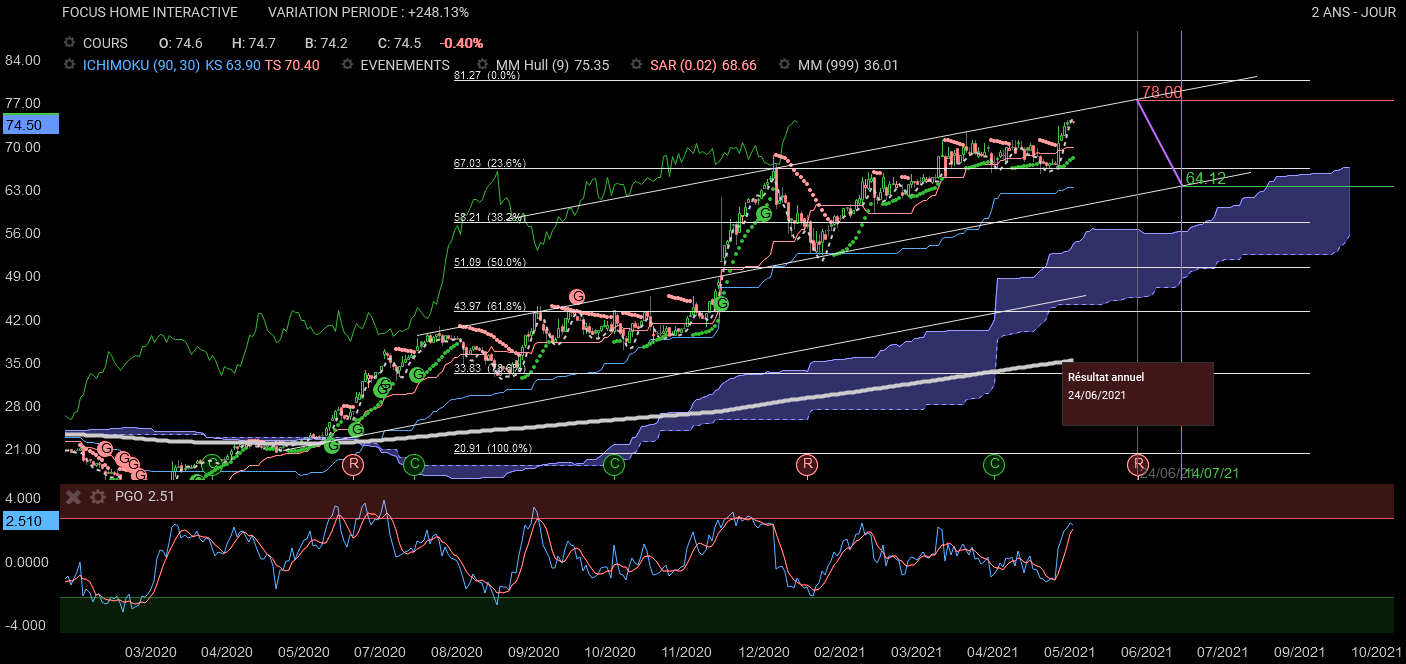The width and height of the screenshot is (1406, 664).
Task: Open the COURS settings gear
Action: point(69,43)
